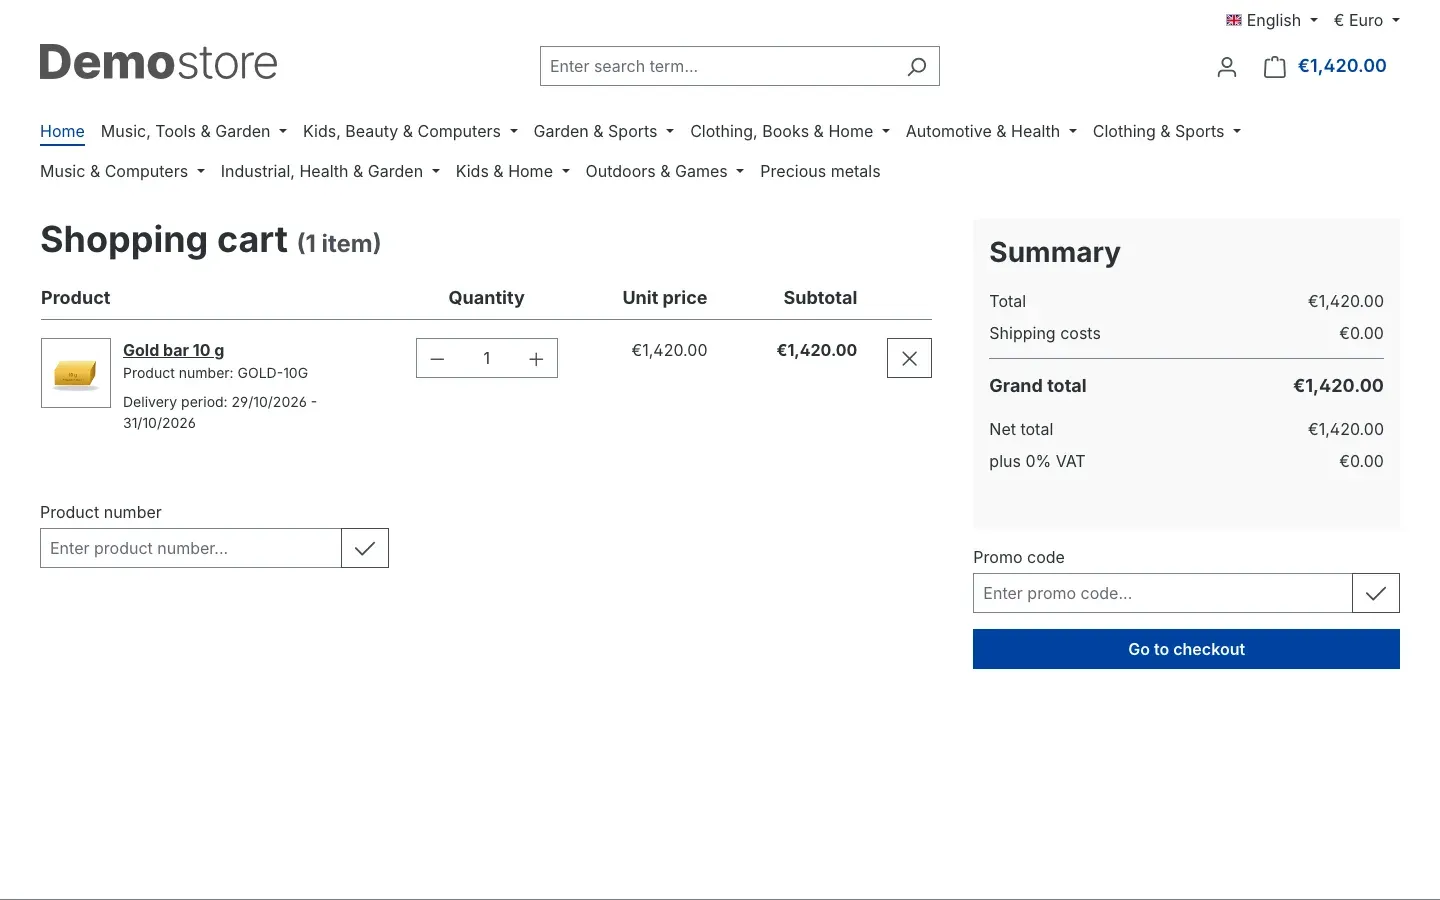Expand Kids, Beauty & Computers menu
Screen dimensions: 1440x900
point(410,131)
